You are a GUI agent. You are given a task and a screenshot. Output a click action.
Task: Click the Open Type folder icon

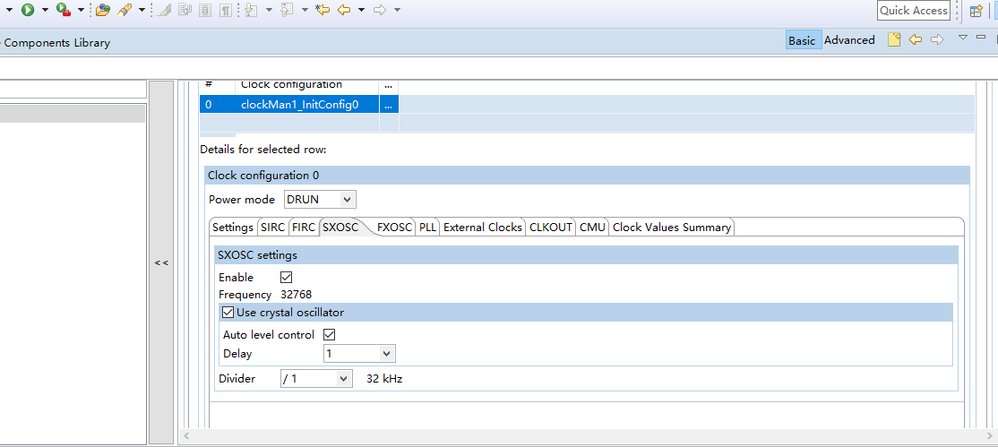tap(102, 10)
